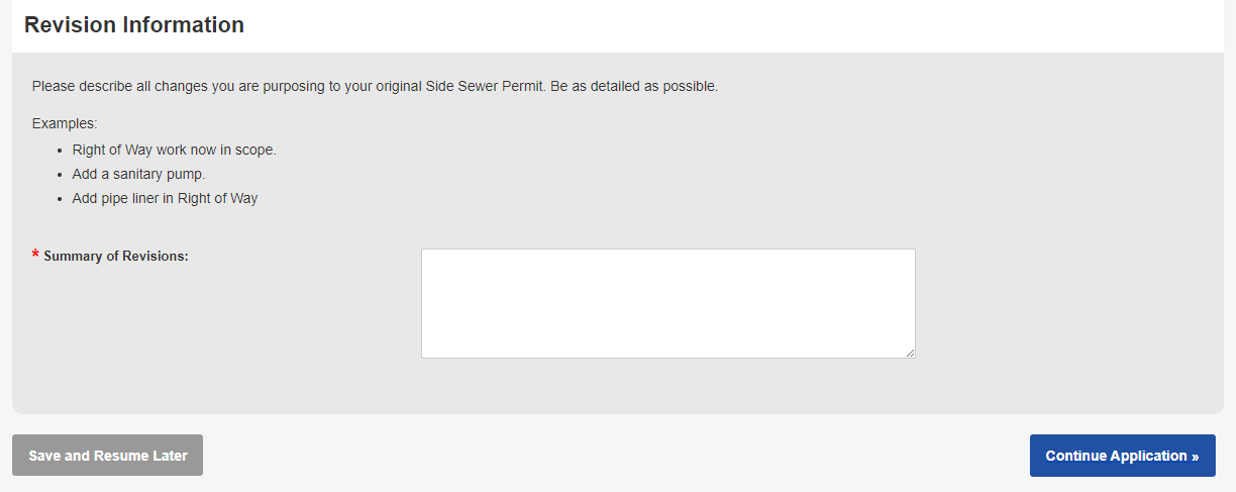
Task: Click the sentence 'Be as detailed as possible.'
Action: (634, 86)
